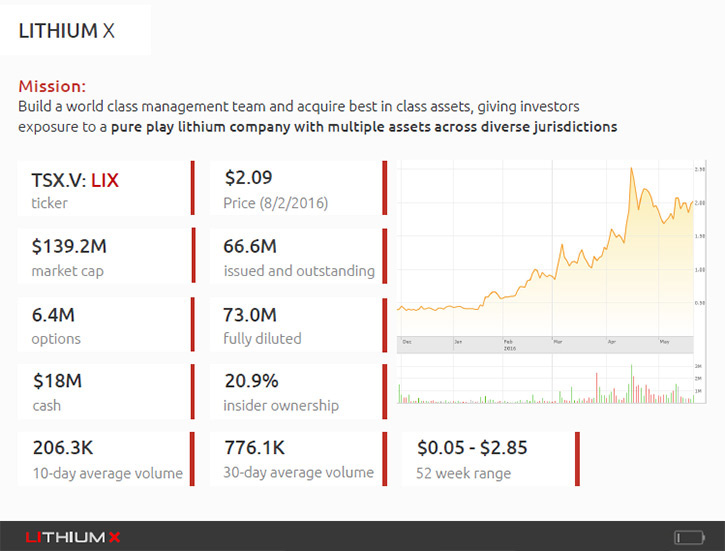Select the 776.1K 30-day volume figure
725x551 pixels.
(x=254, y=448)
